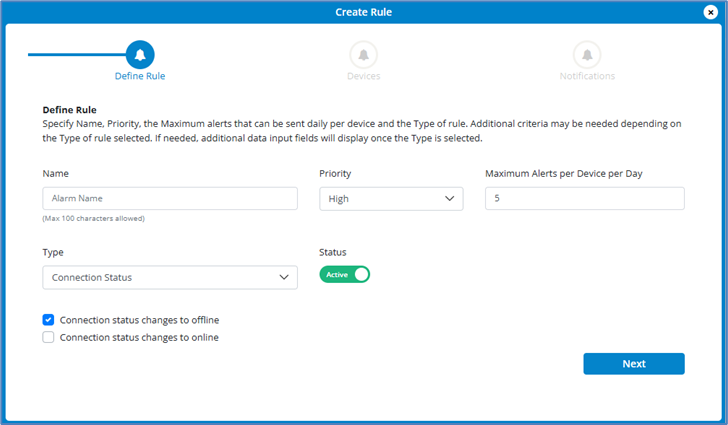The image size is (728, 425).
Task: Click the chevron arrow in Type field
Action: (284, 277)
